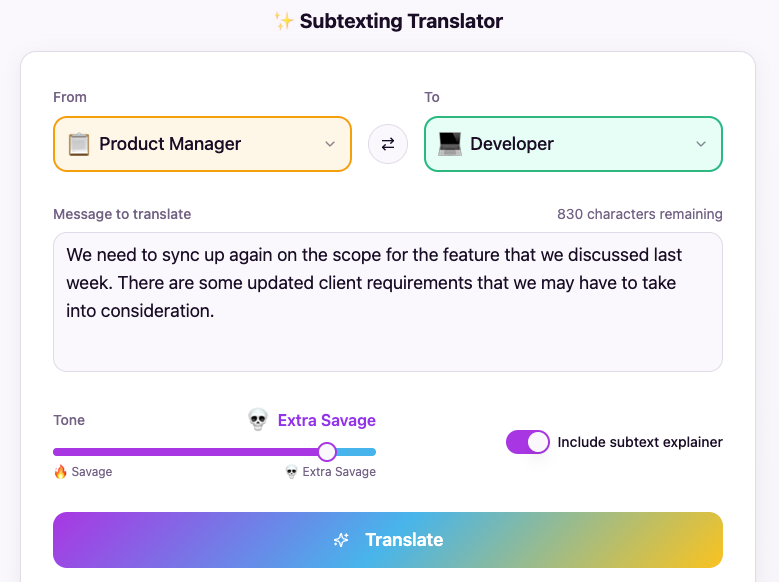The height and width of the screenshot is (582, 779).
Task: Click the small skull icon under slider
Action: [x=292, y=472]
